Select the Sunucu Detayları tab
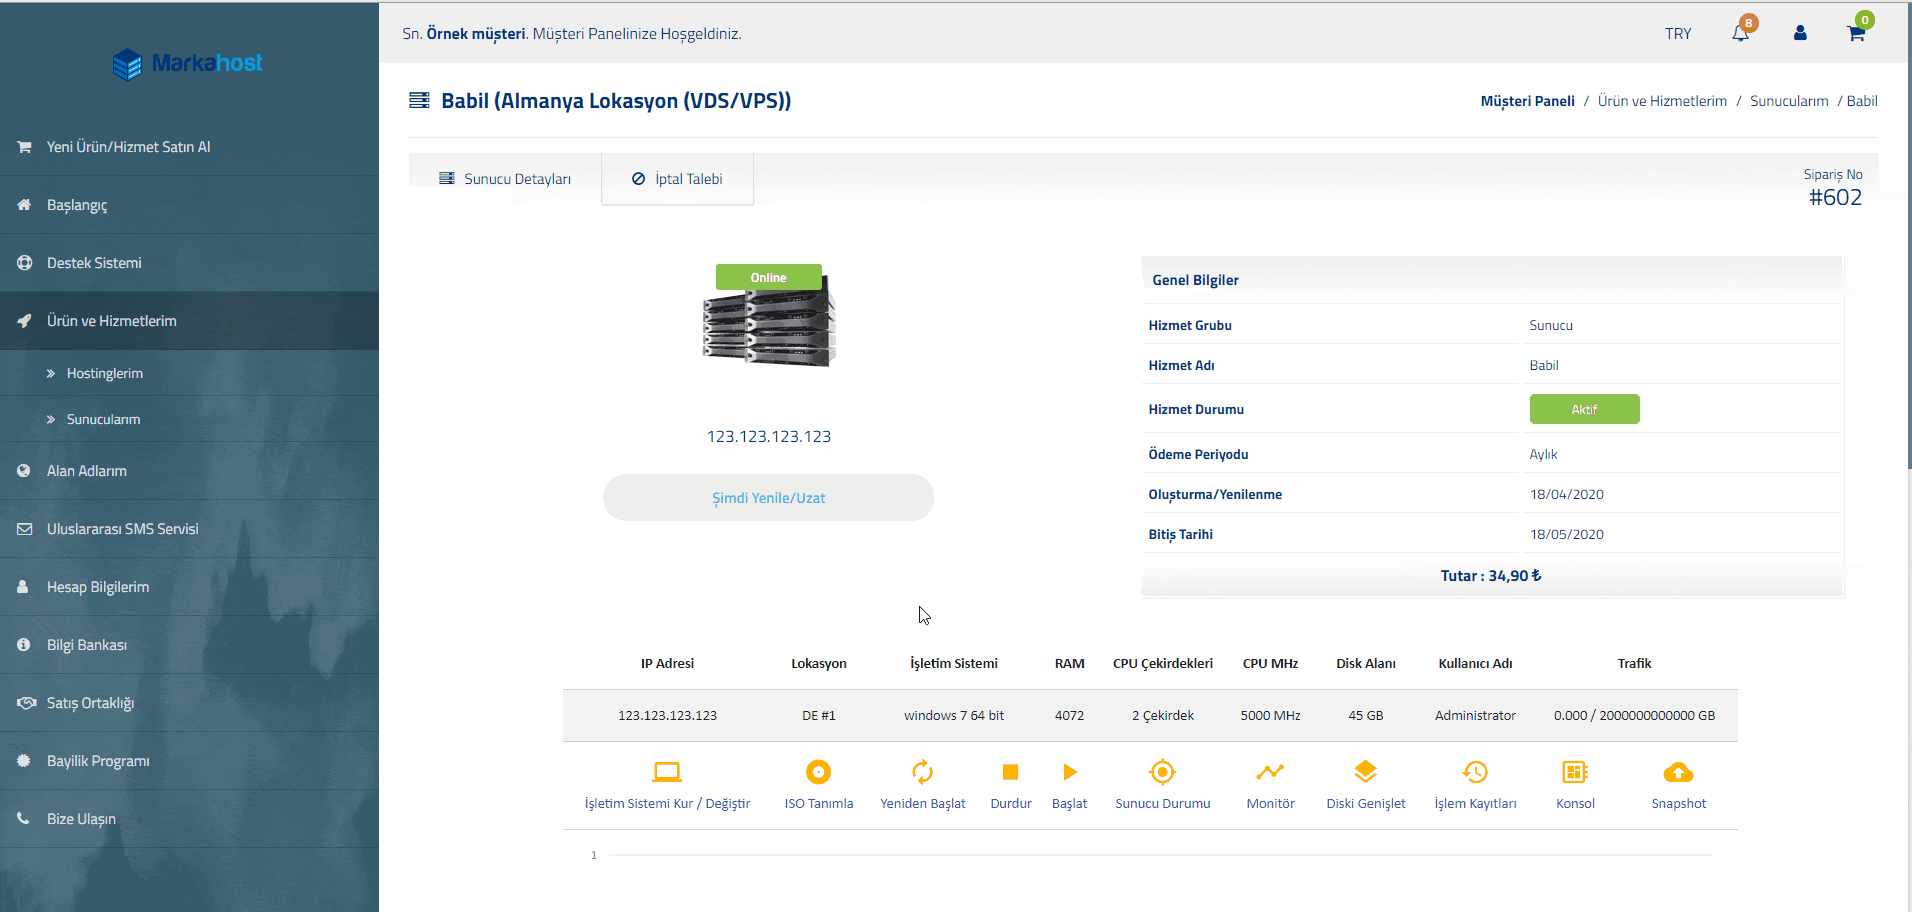Image resolution: width=1912 pixels, height=912 pixels. click(506, 179)
